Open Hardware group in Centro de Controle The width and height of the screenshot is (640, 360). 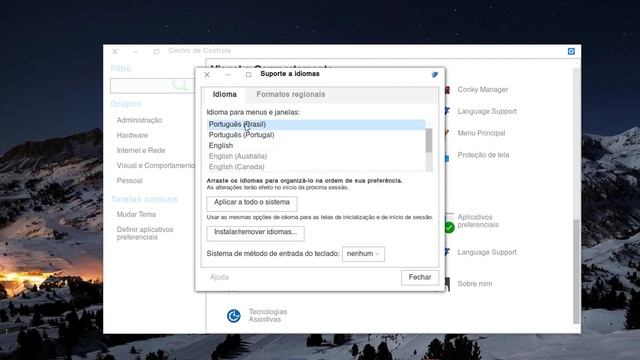coord(132,135)
